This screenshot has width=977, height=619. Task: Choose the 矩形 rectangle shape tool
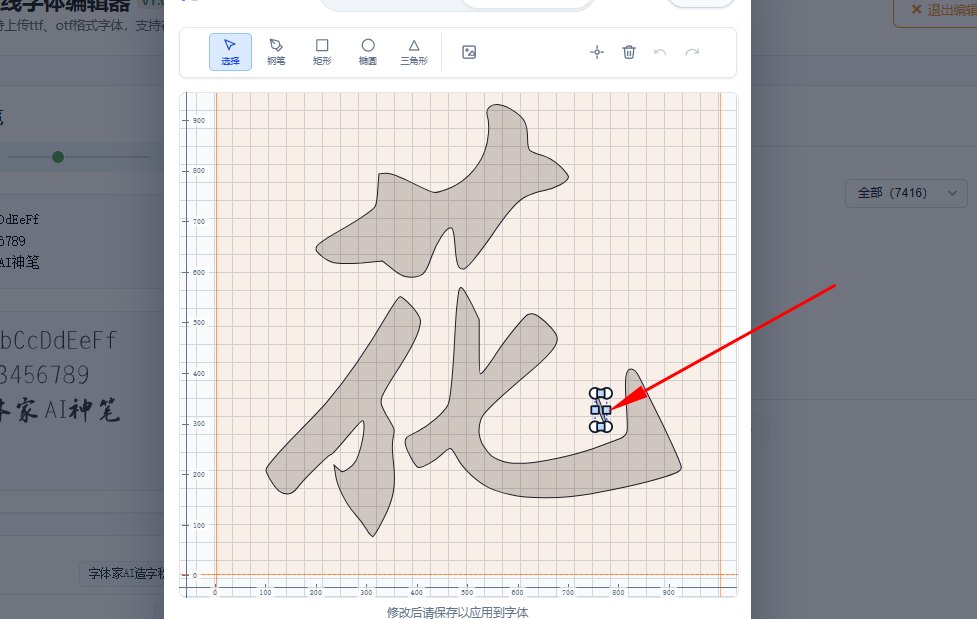322,52
